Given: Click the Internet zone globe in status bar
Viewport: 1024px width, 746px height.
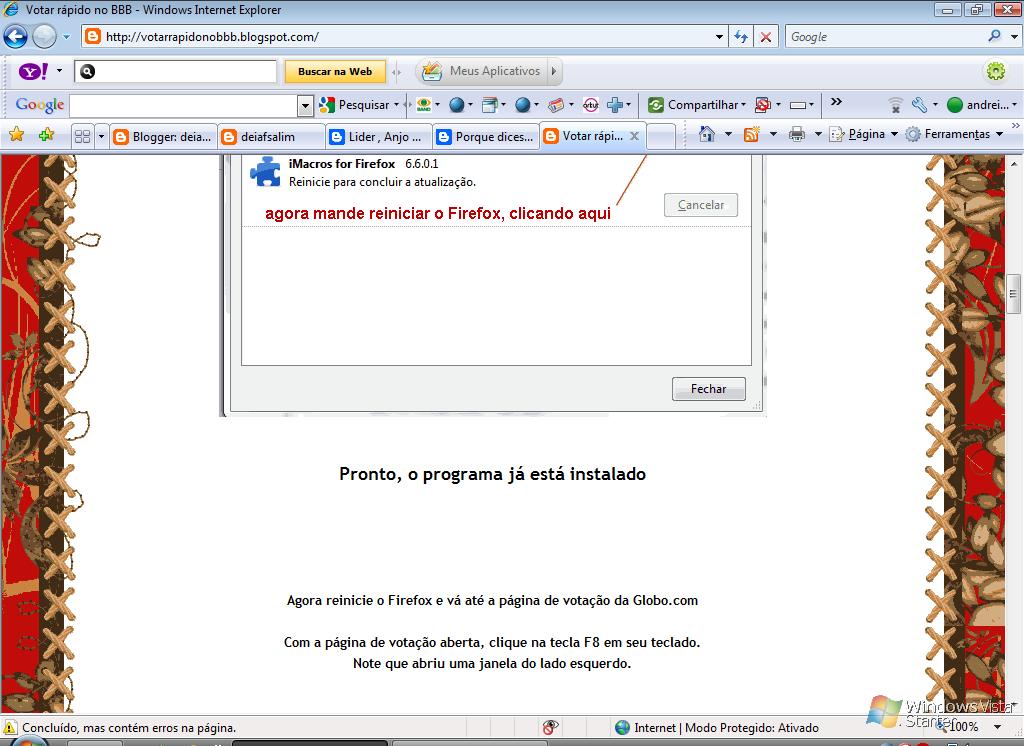Looking at the screenshot, I should (622, 727).
